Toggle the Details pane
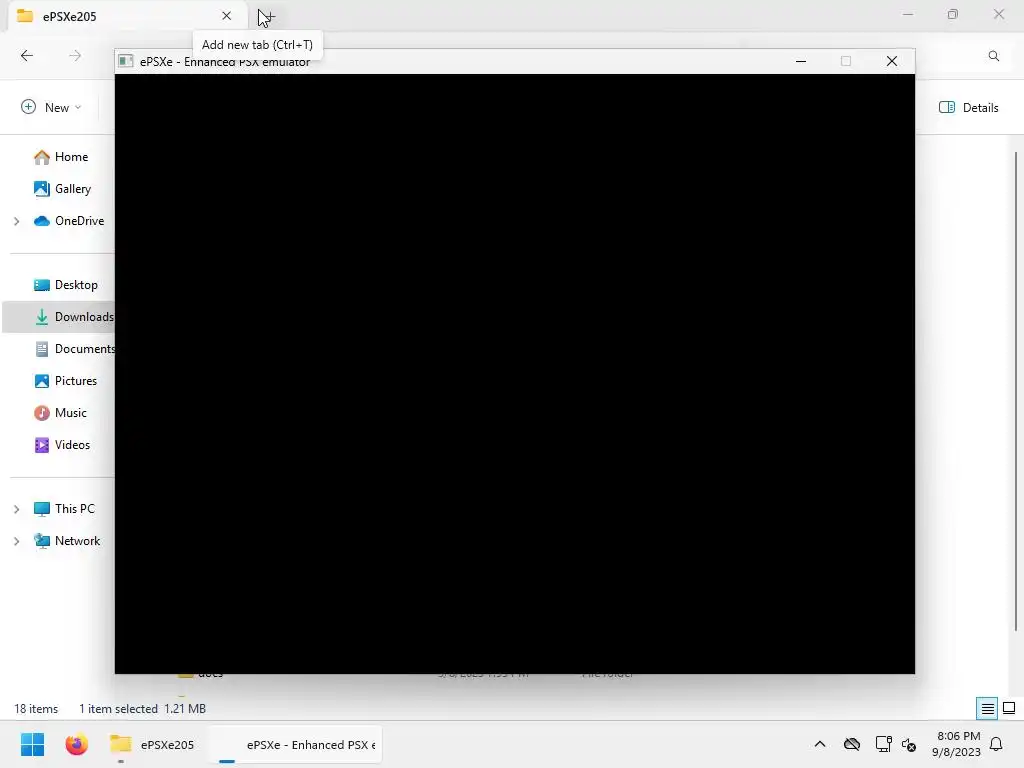Viewport: 1024px width, 768px height. click(x=968, y=107)
